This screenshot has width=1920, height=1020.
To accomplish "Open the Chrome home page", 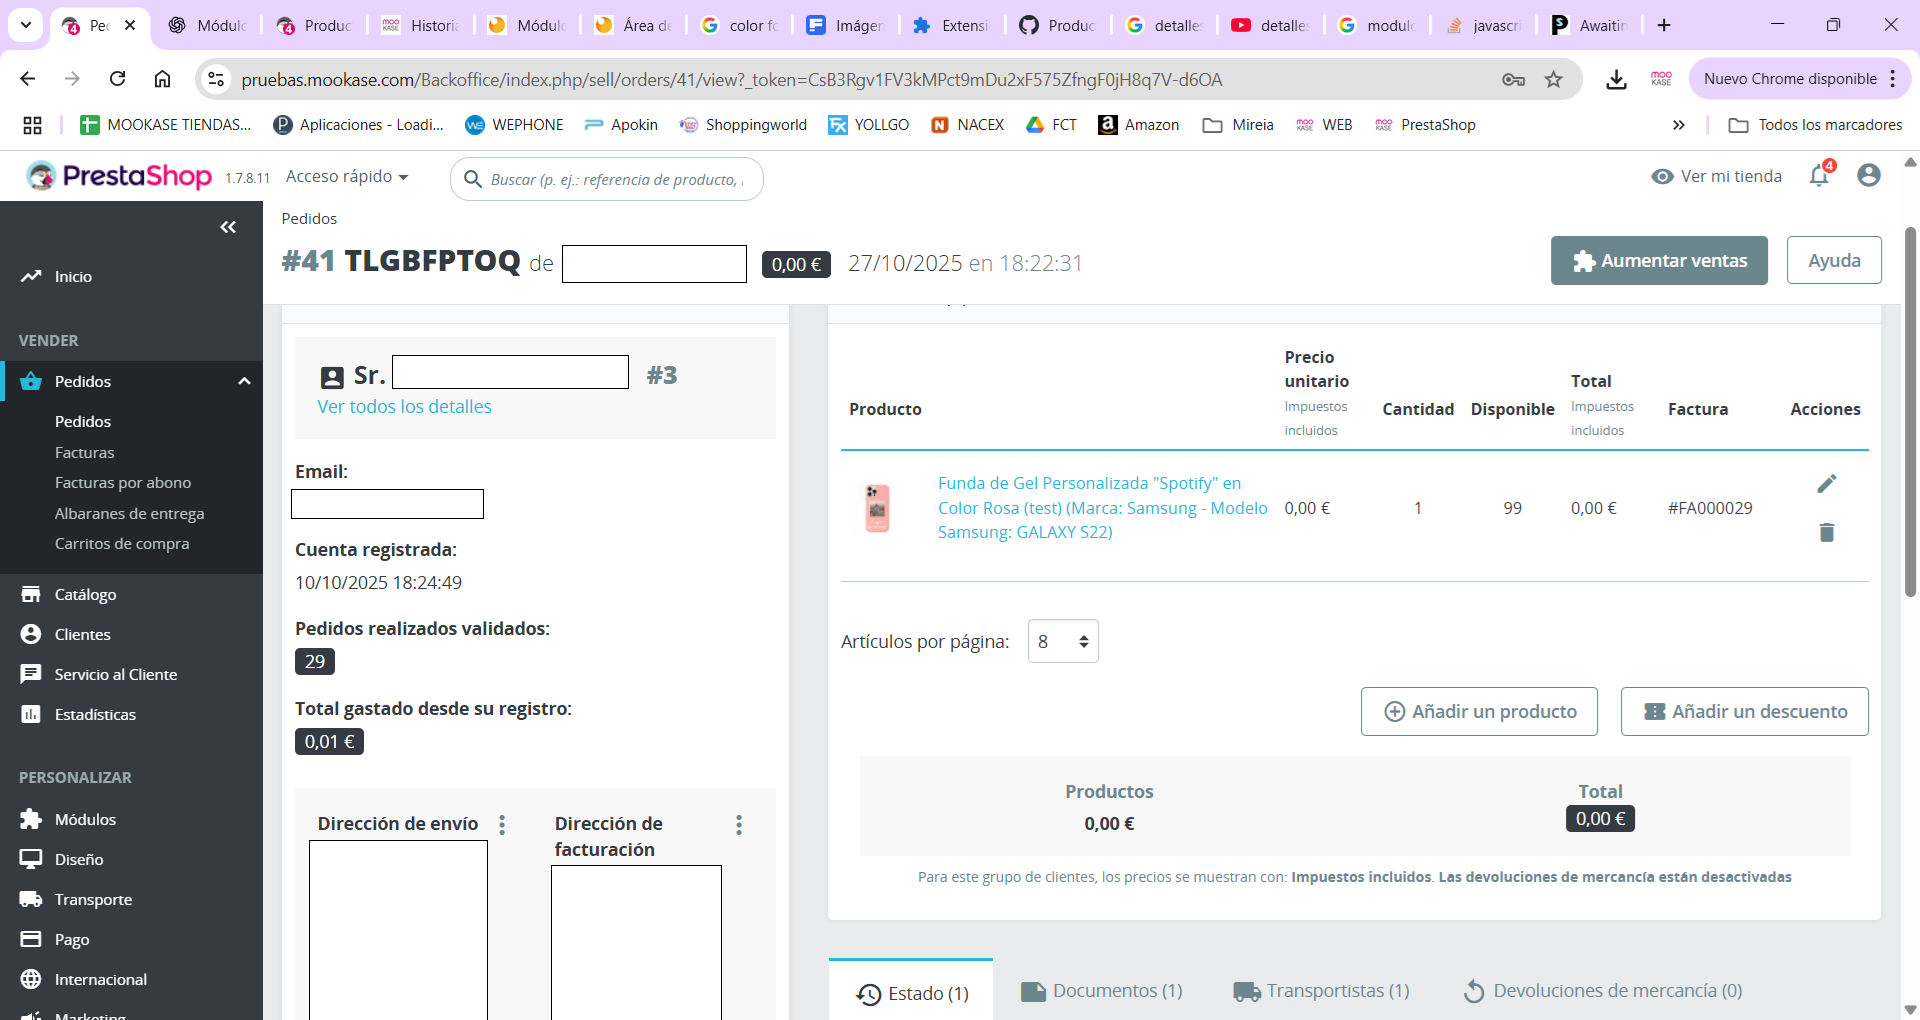I will (162, 79).
